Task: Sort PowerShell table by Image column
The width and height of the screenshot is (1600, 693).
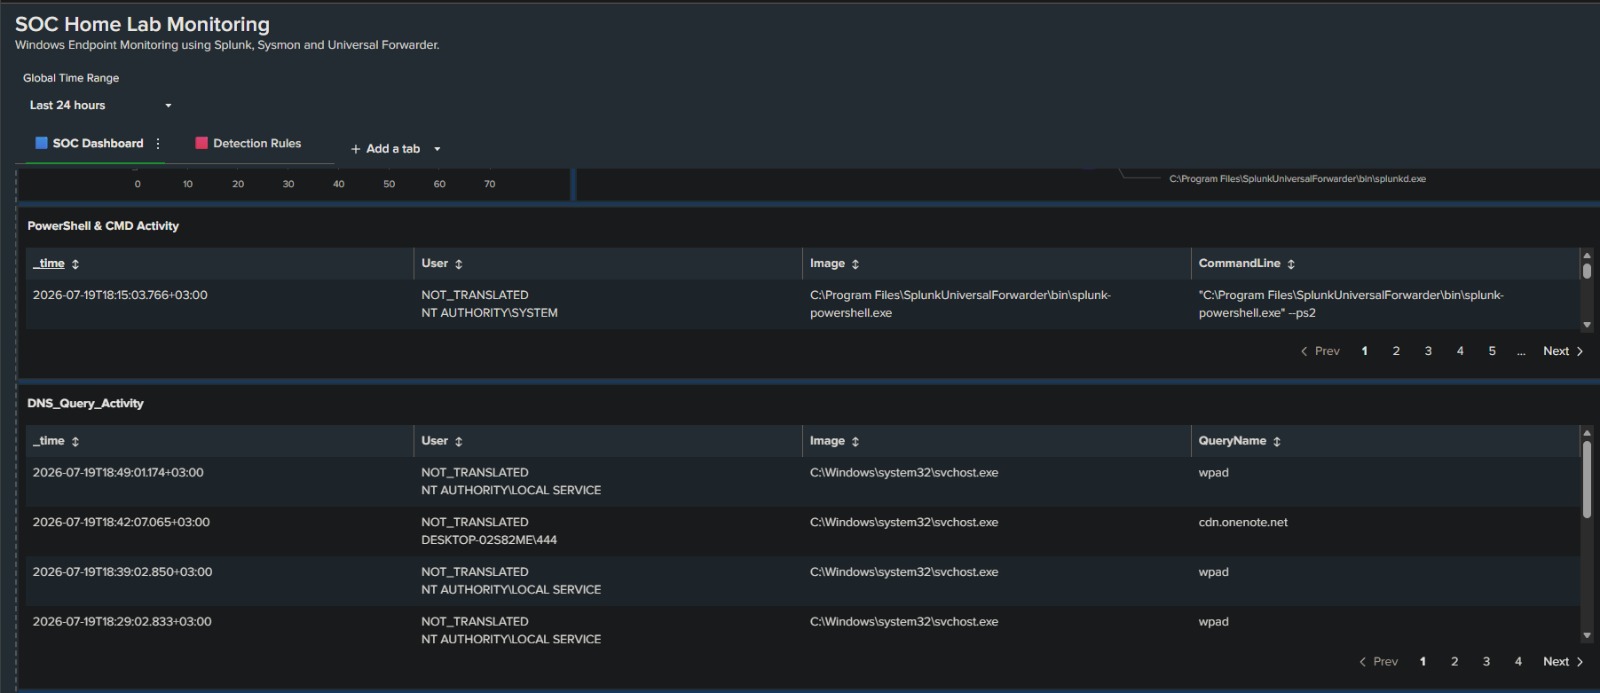Action: click(x=834, y=264)
